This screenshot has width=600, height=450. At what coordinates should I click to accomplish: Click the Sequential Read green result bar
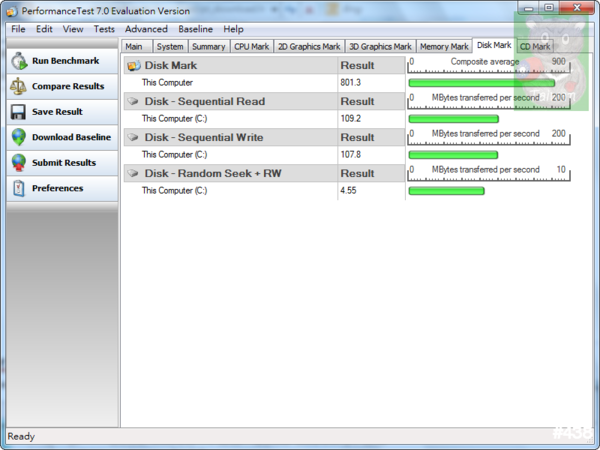click(x=453, y=119)
